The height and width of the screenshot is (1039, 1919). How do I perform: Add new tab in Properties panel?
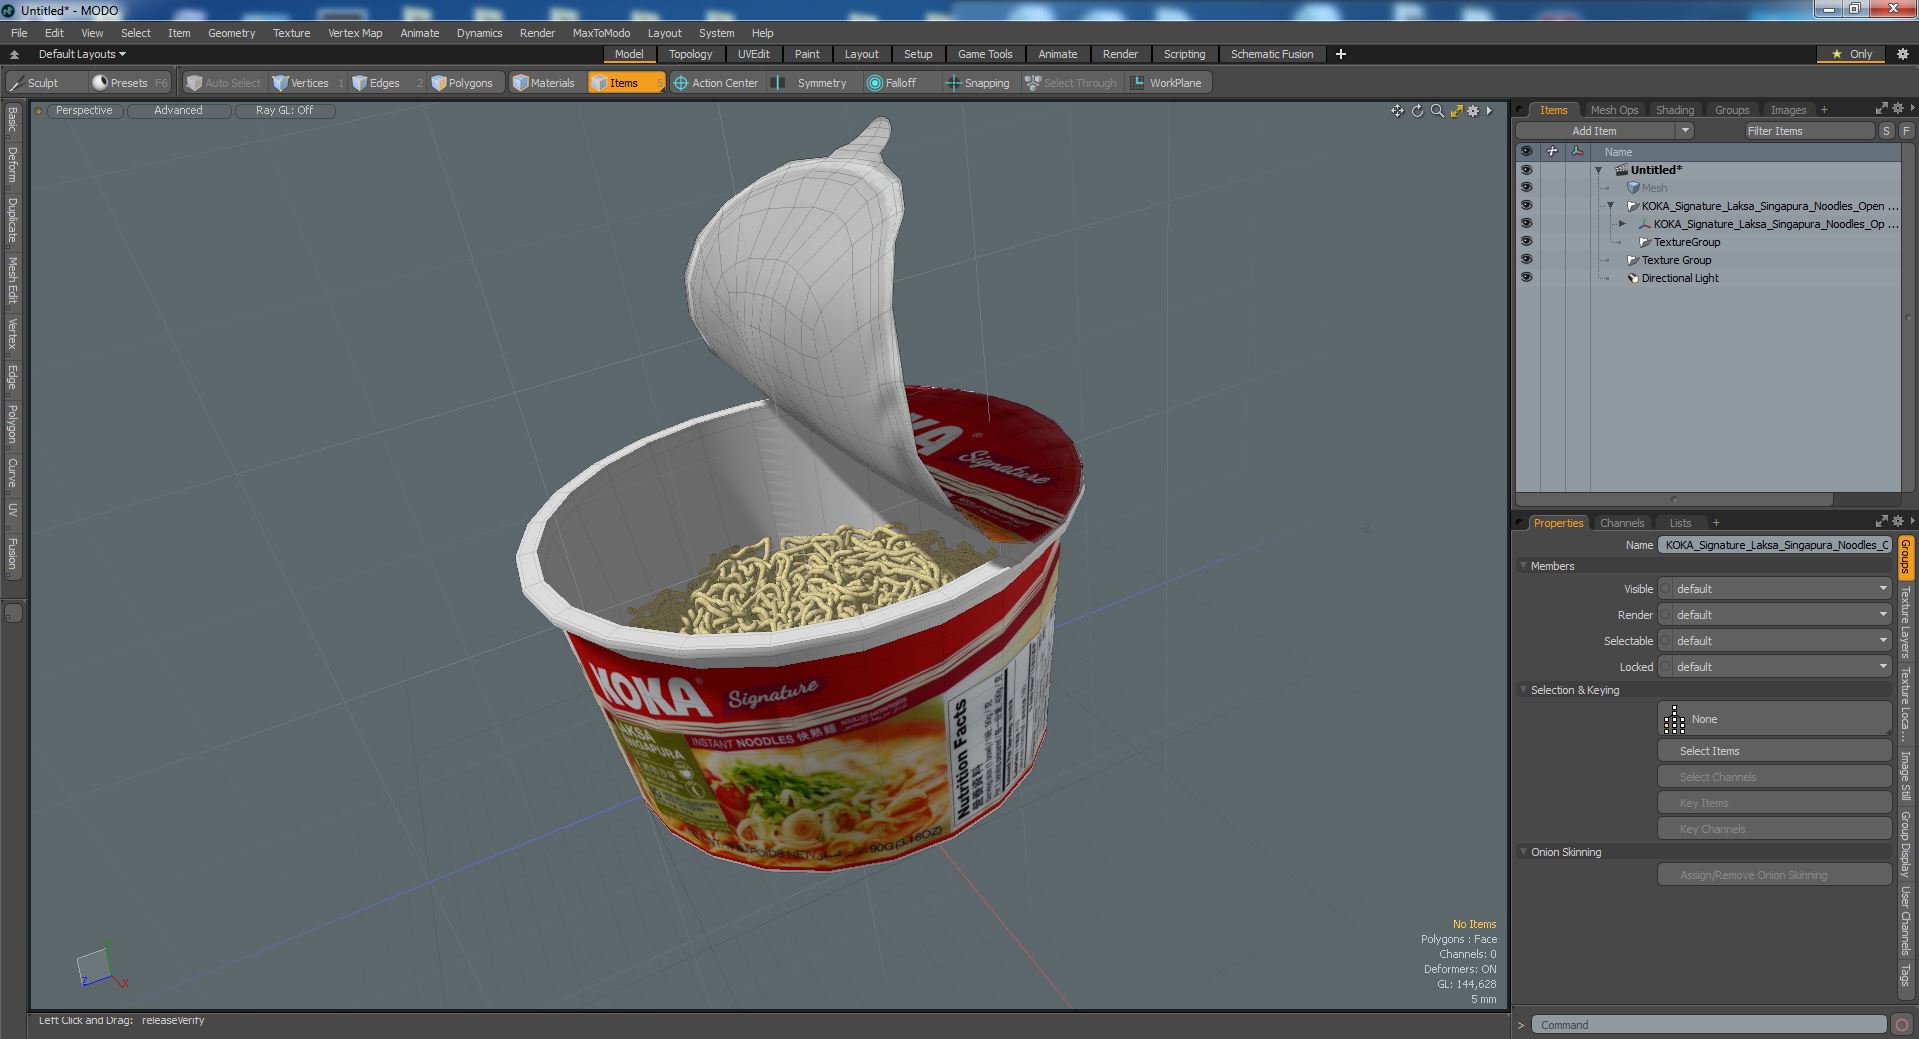click(1716, 523)
